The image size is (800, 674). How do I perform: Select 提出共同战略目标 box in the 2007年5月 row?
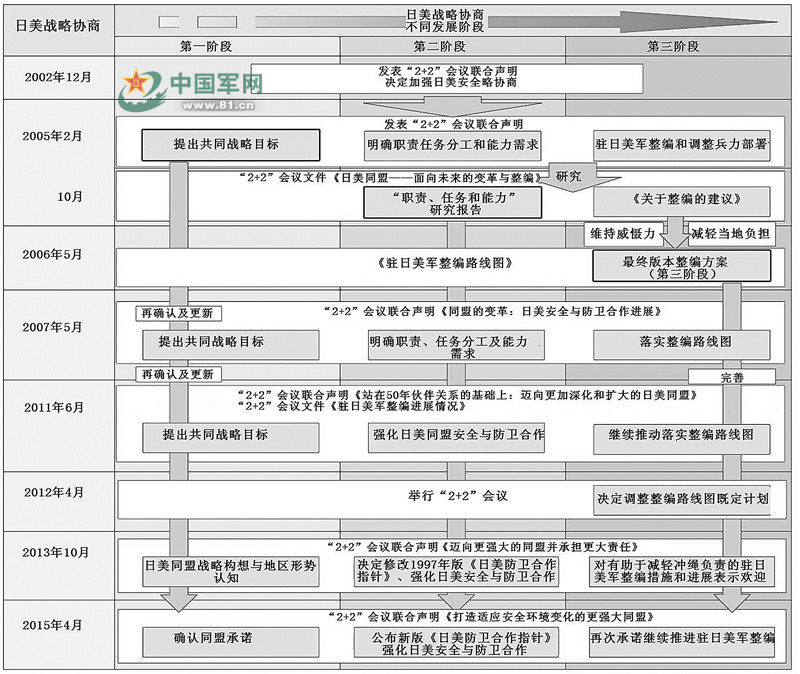(x=231, y=344)
